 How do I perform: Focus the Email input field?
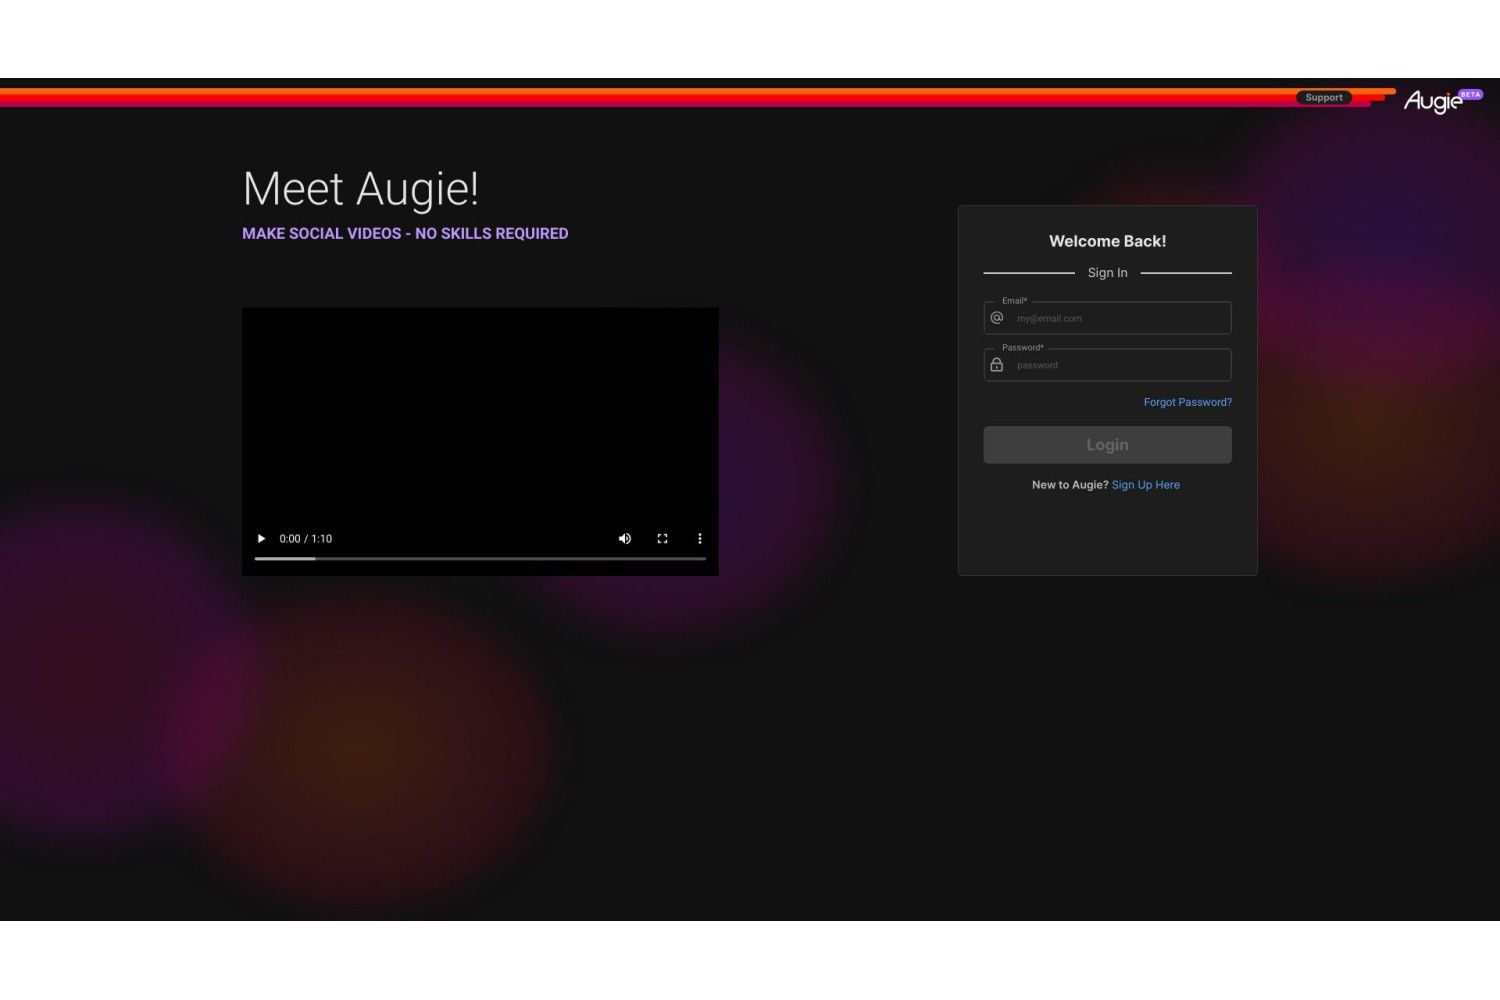(1107, 318)
